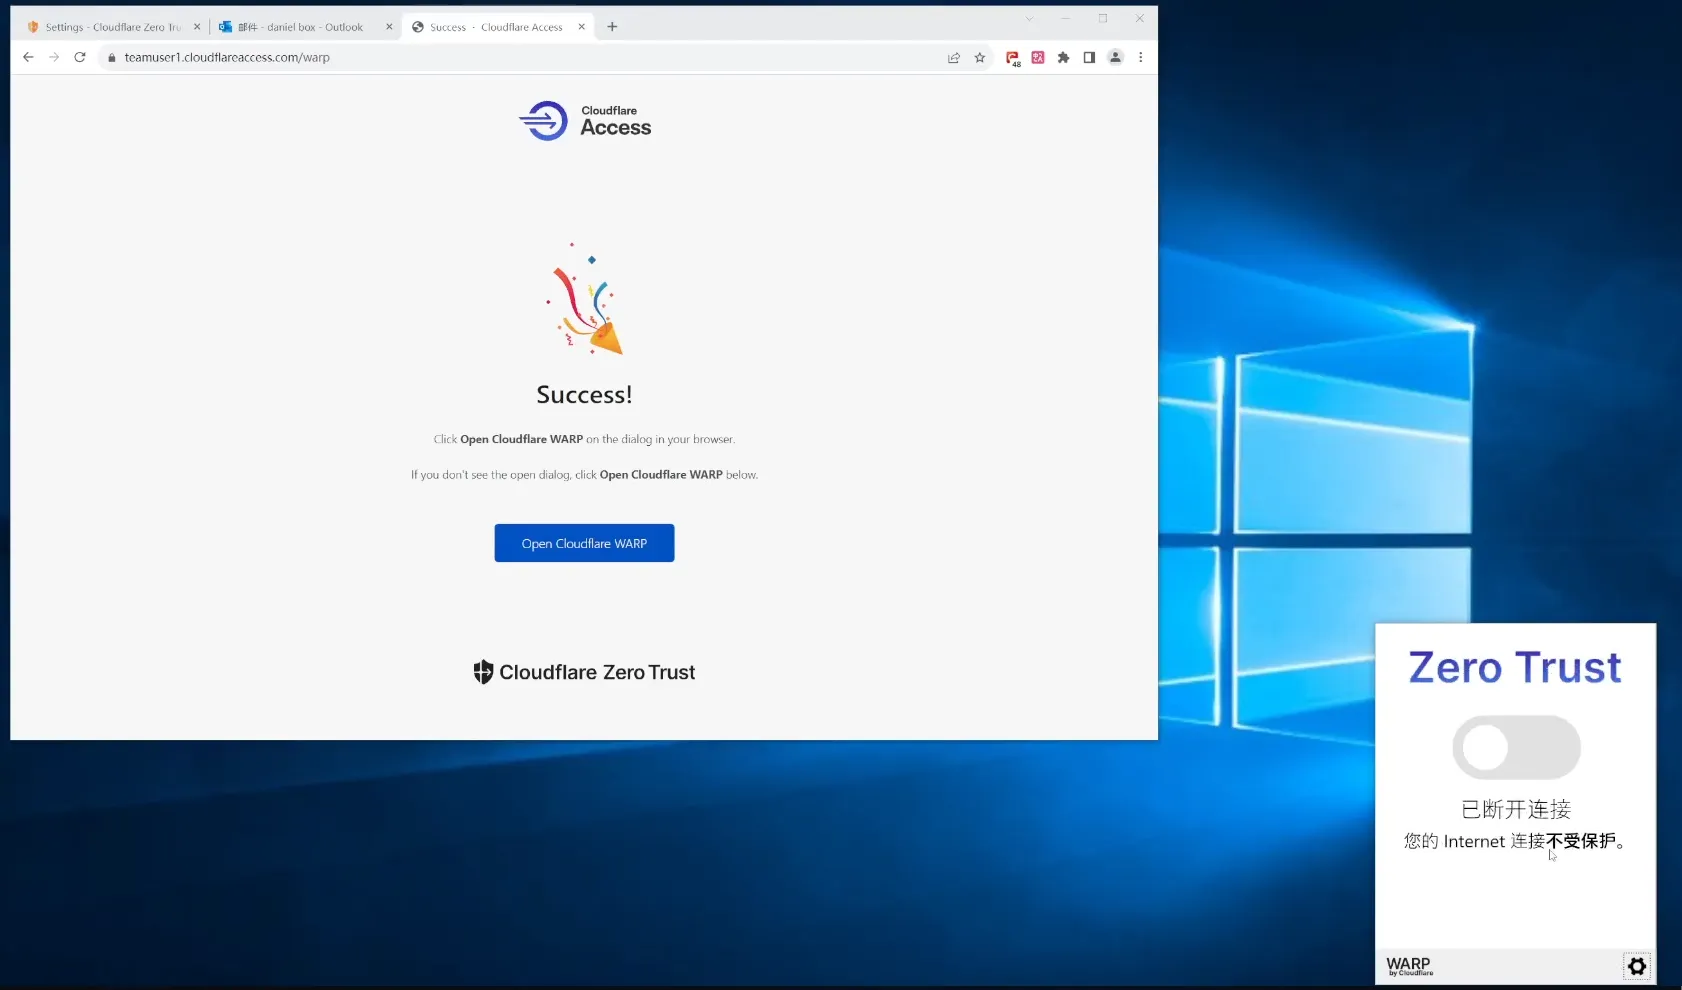Maximize the Chrome window
The height and width of the screenshot is (990, 1682).
click(x=1103, y=19)
